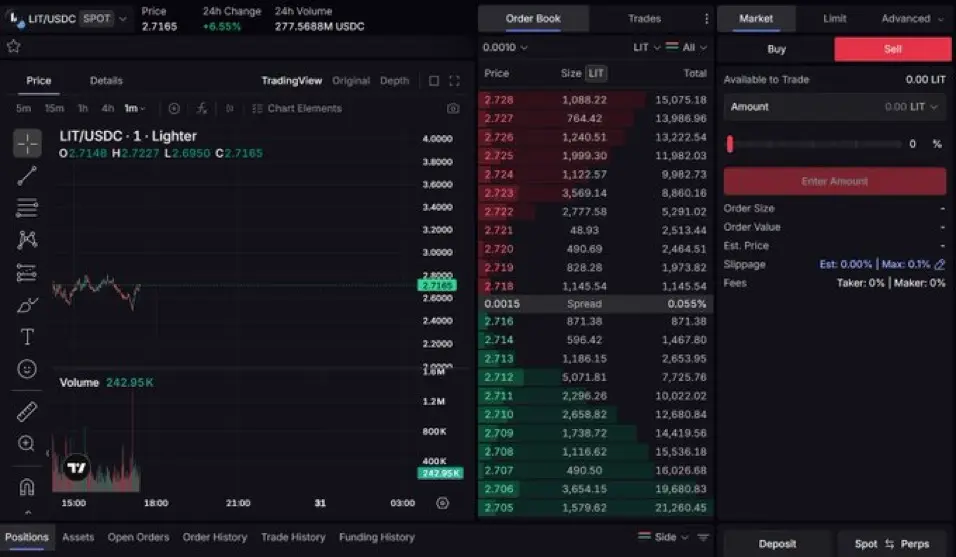Viewport: 956px width, 557px height.
Task: Switch chart view to Depth
Action: pos(394,80)
